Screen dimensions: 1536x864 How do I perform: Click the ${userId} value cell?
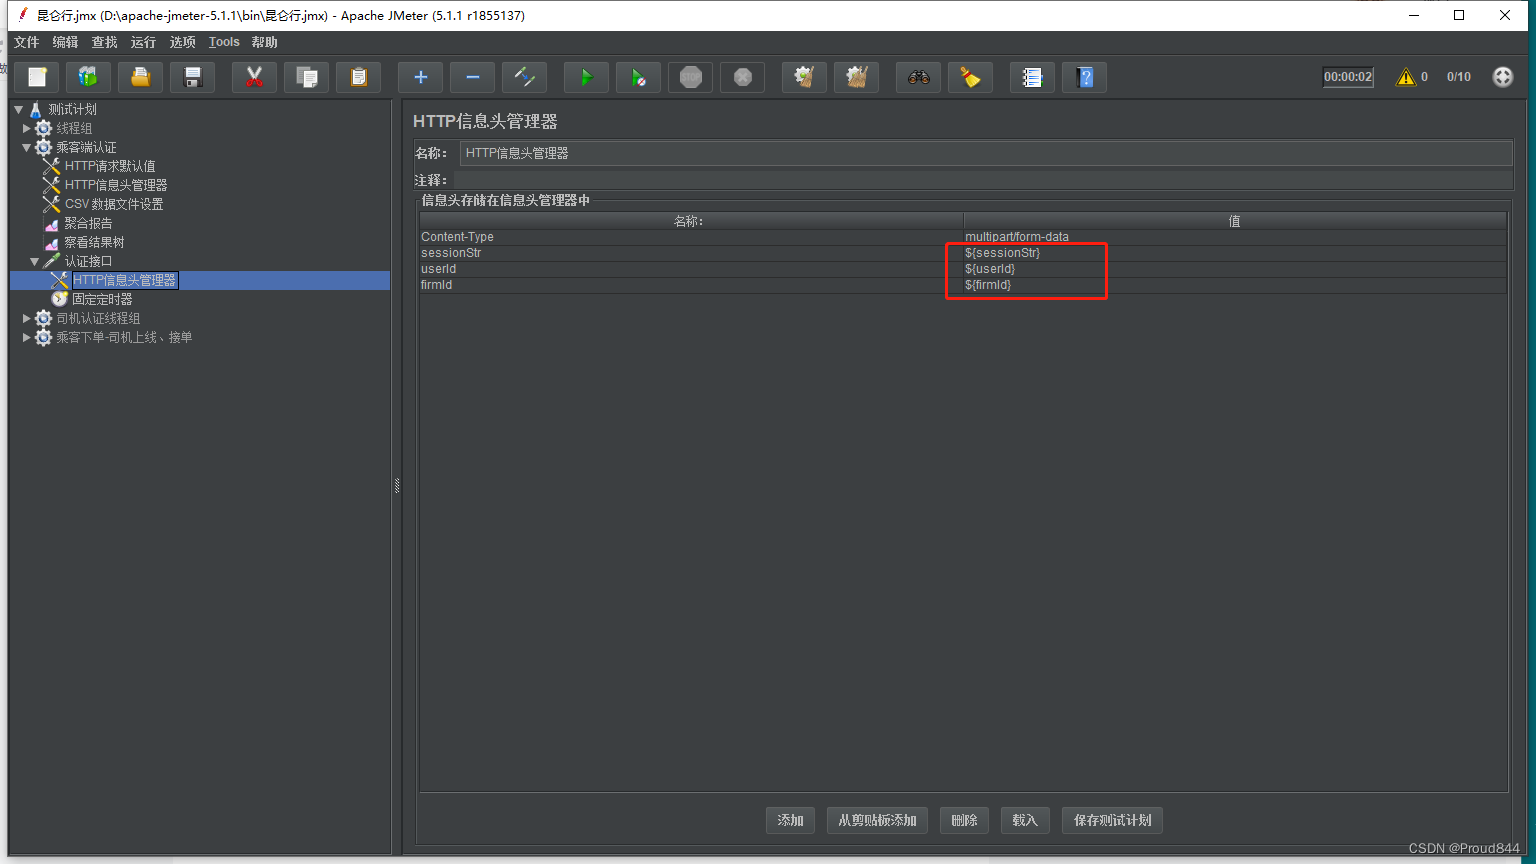[x=1235, y=269]
